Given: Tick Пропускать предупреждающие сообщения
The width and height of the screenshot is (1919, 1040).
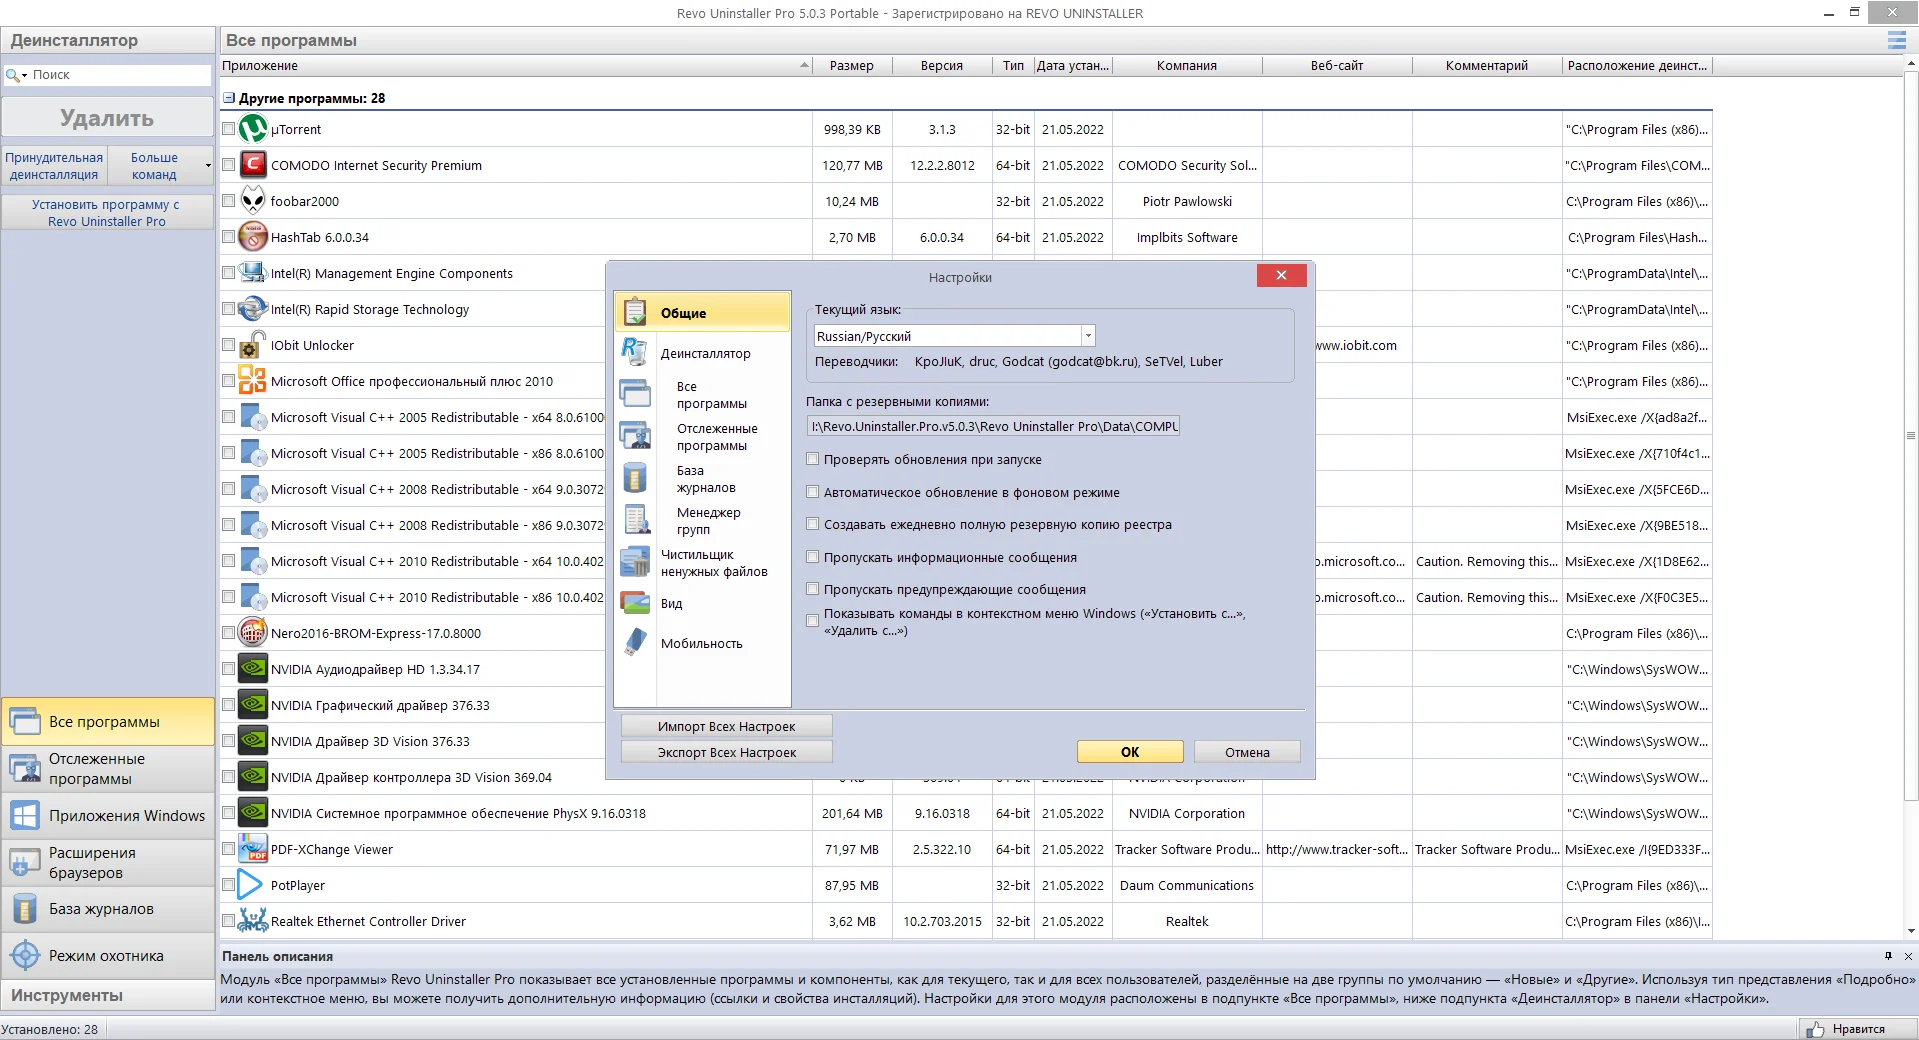Looking at the screenshot, I should coord(813,589).
